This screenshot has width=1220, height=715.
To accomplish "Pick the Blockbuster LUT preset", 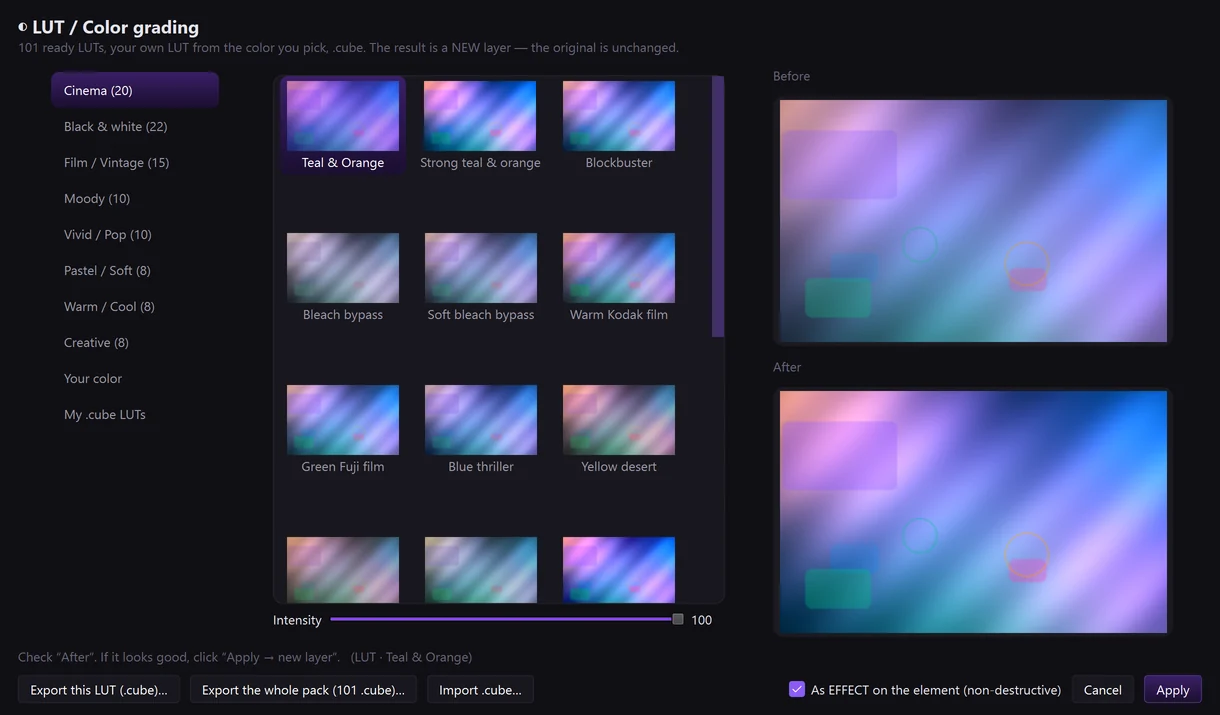I will (619, 126).
